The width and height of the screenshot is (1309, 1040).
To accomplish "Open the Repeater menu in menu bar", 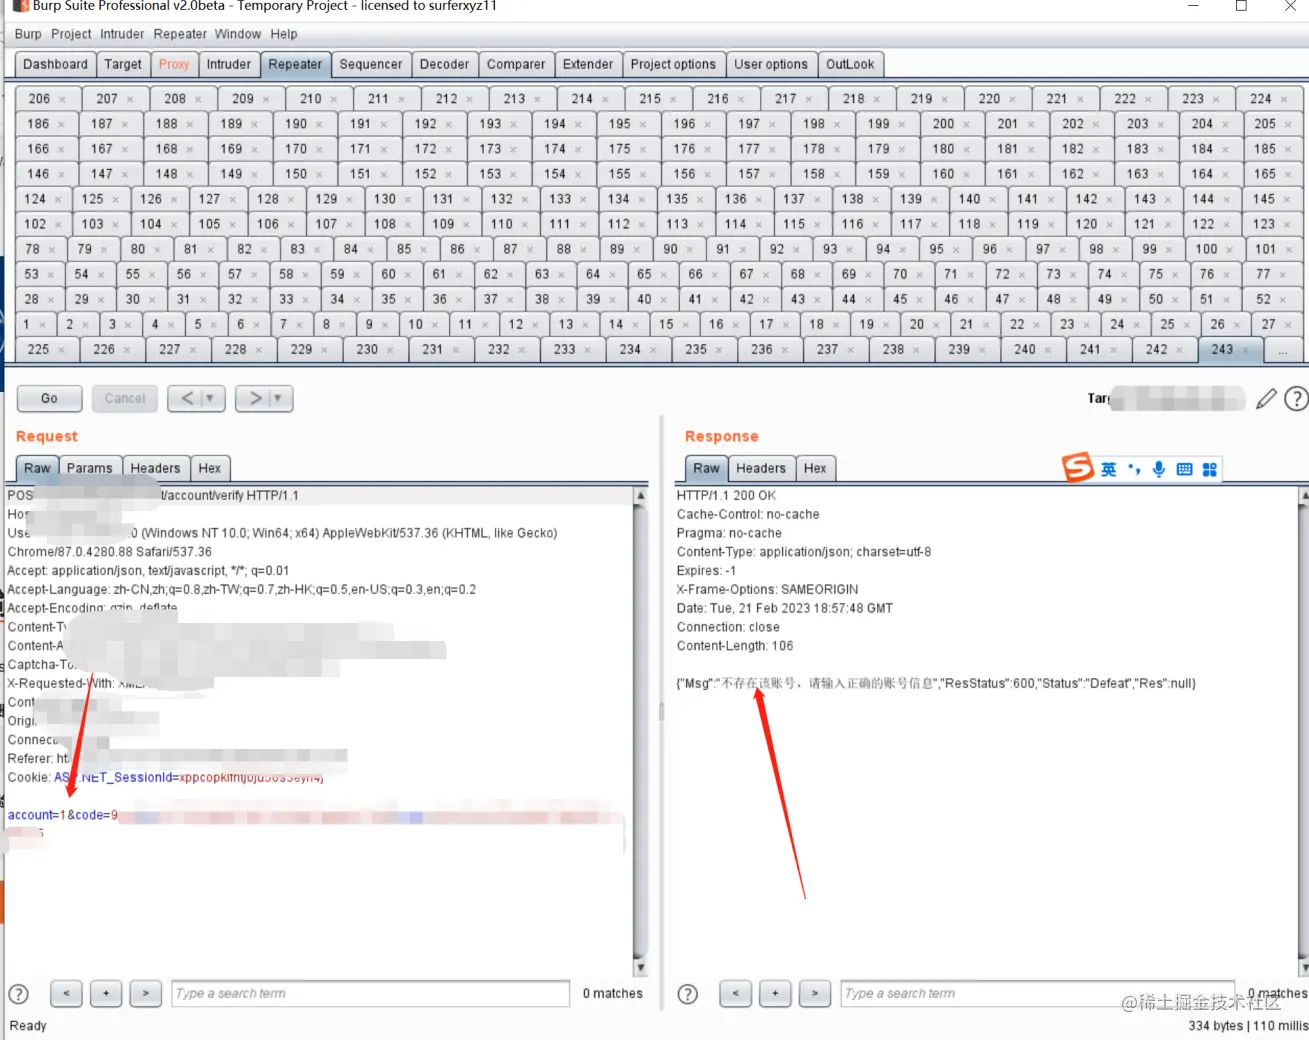I will (x=180, y=34).
